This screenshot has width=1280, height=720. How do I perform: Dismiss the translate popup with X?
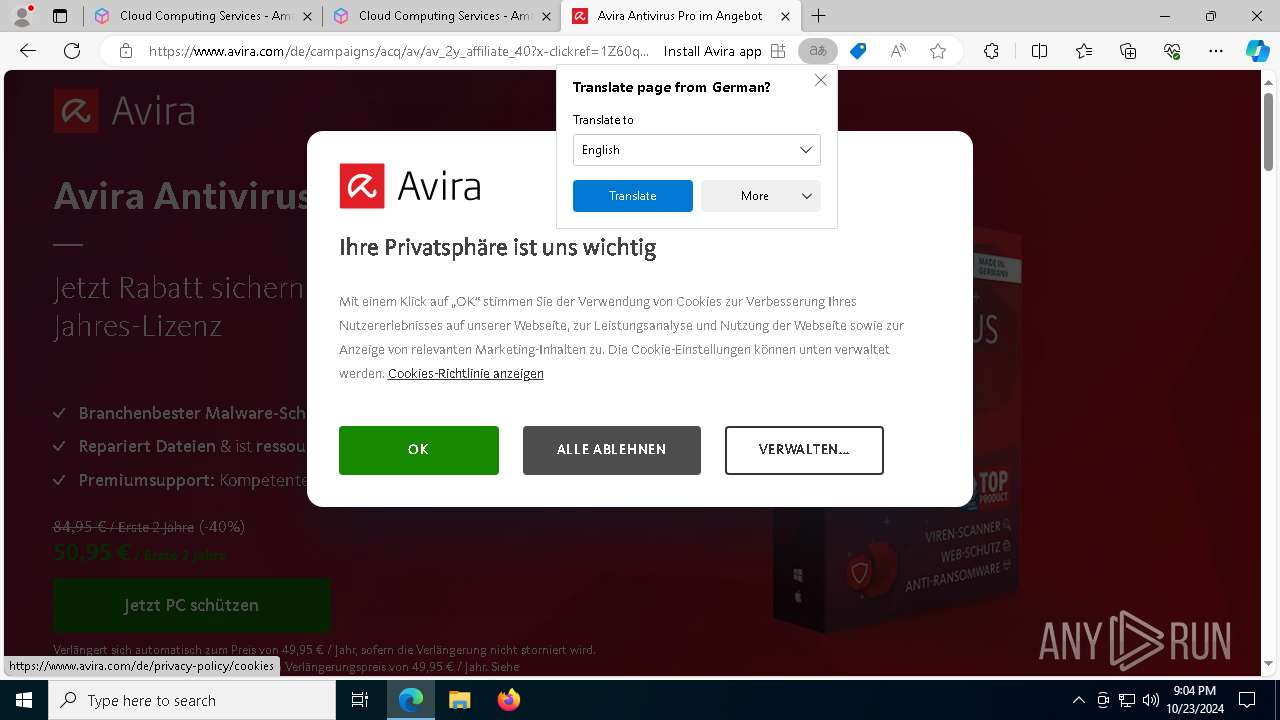pyautogui.click(x=821, y=80)
